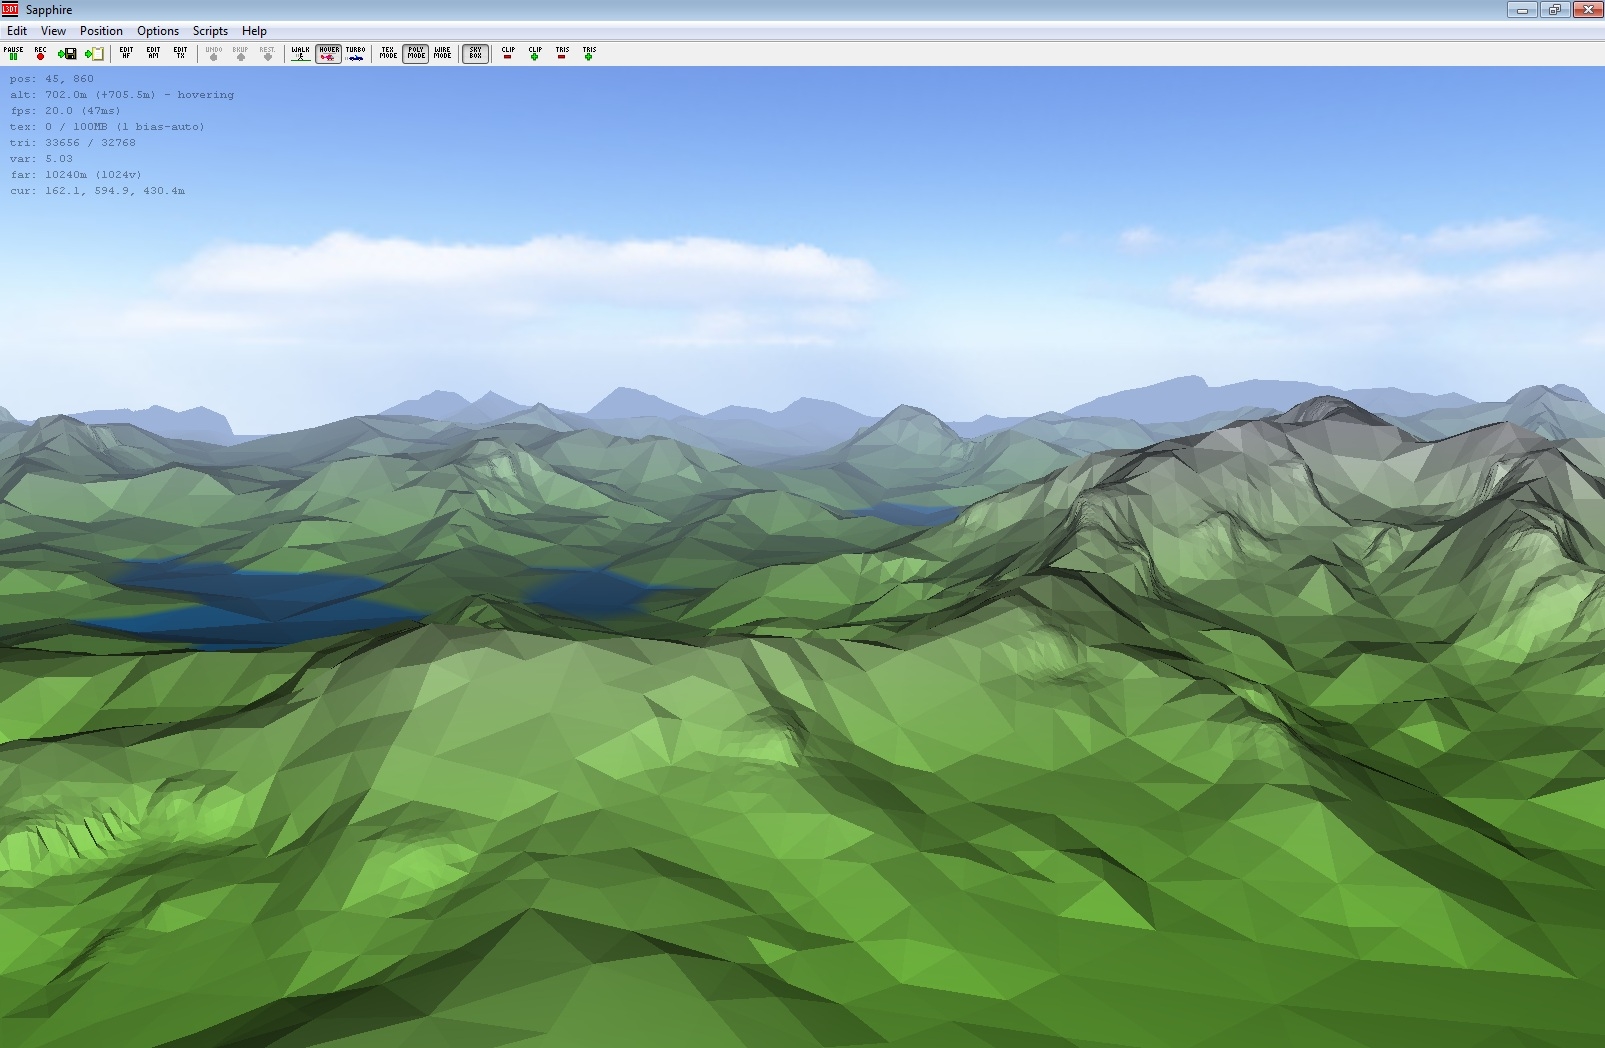Toggle POLY MODE rendering

coord(416,53)
